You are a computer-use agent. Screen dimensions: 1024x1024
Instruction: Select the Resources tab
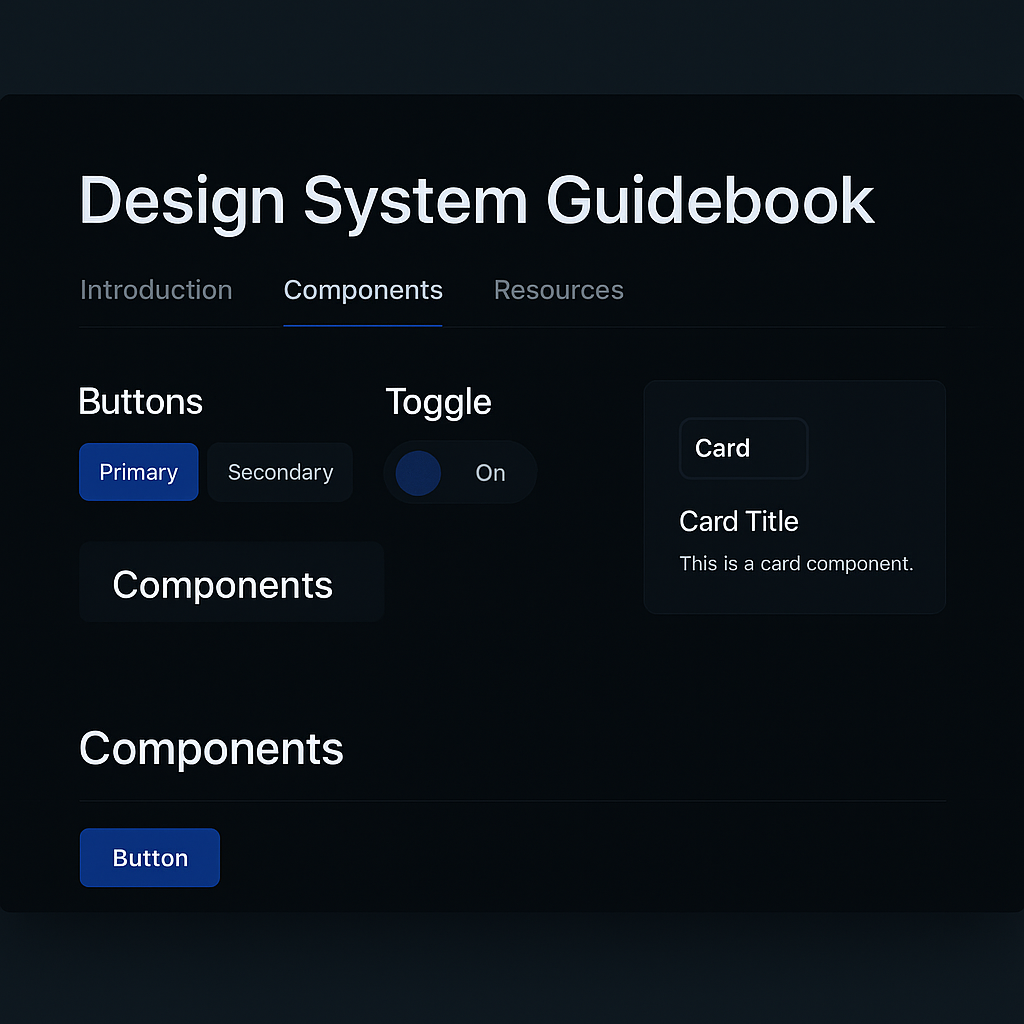pos(558,290)
